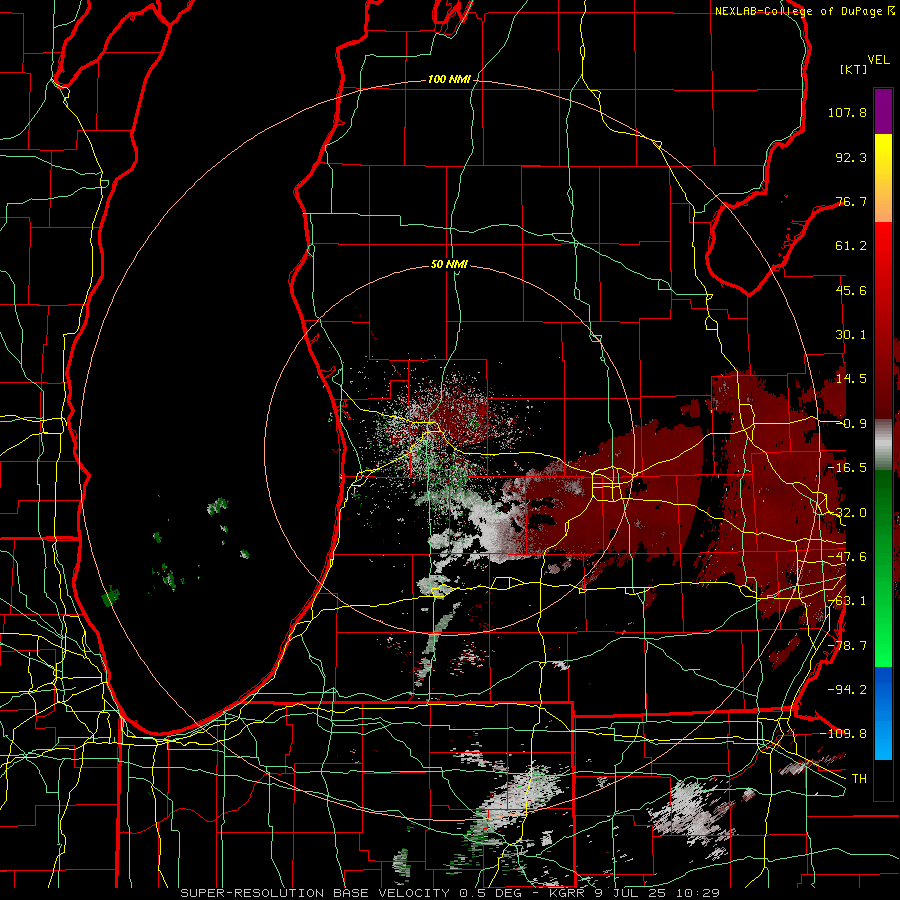Screen dimensions: 900x900
Task: Click the NEXLAB-College of DuPage credit text
Action: 805,11
